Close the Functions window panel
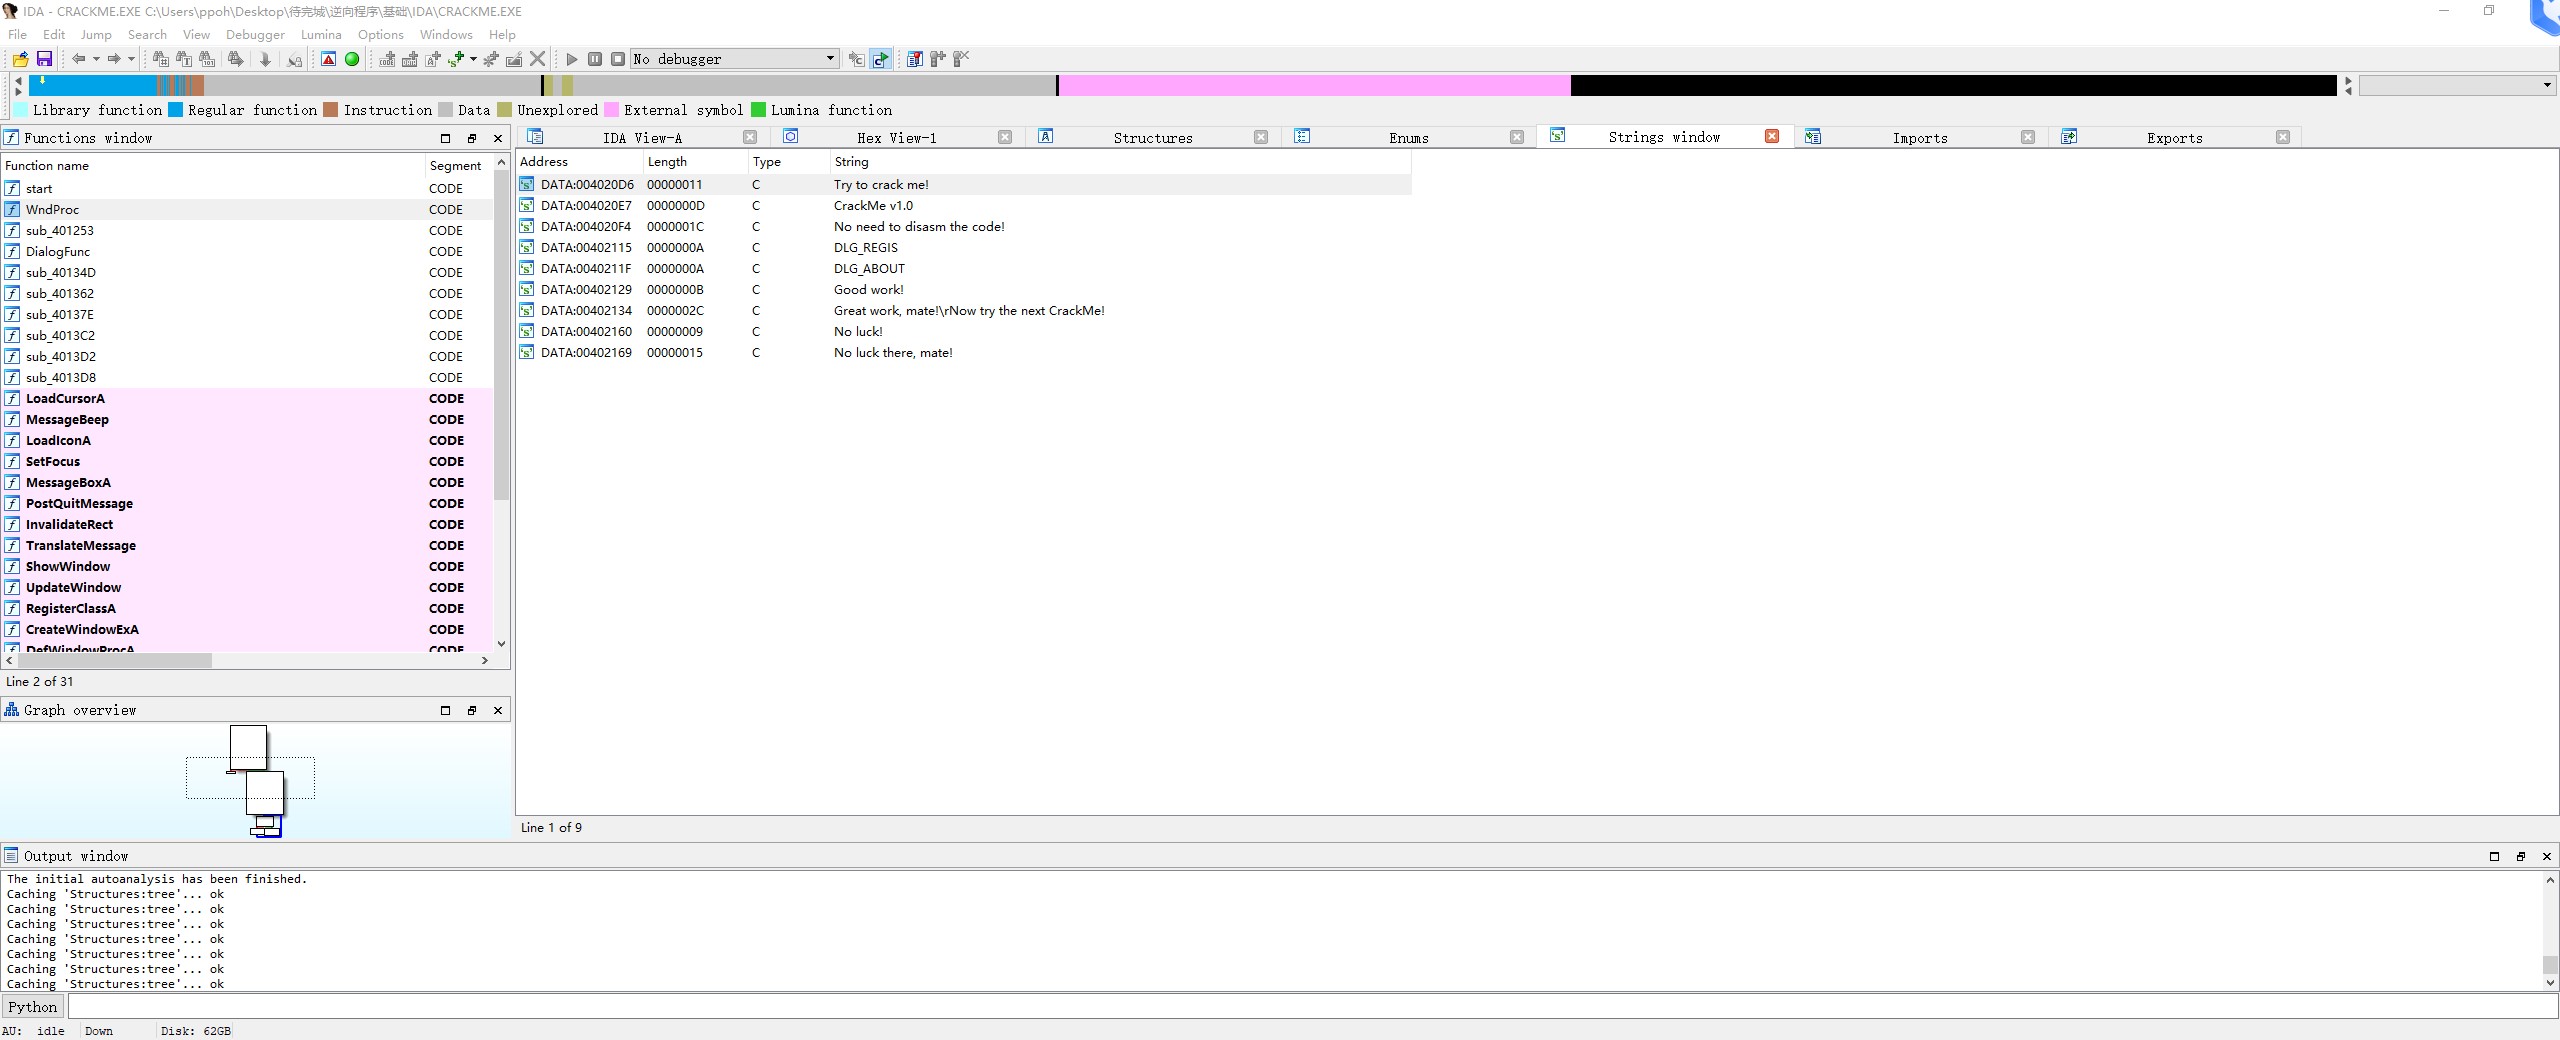Viewport: 2560px width, 1040px height. [498, 138]
